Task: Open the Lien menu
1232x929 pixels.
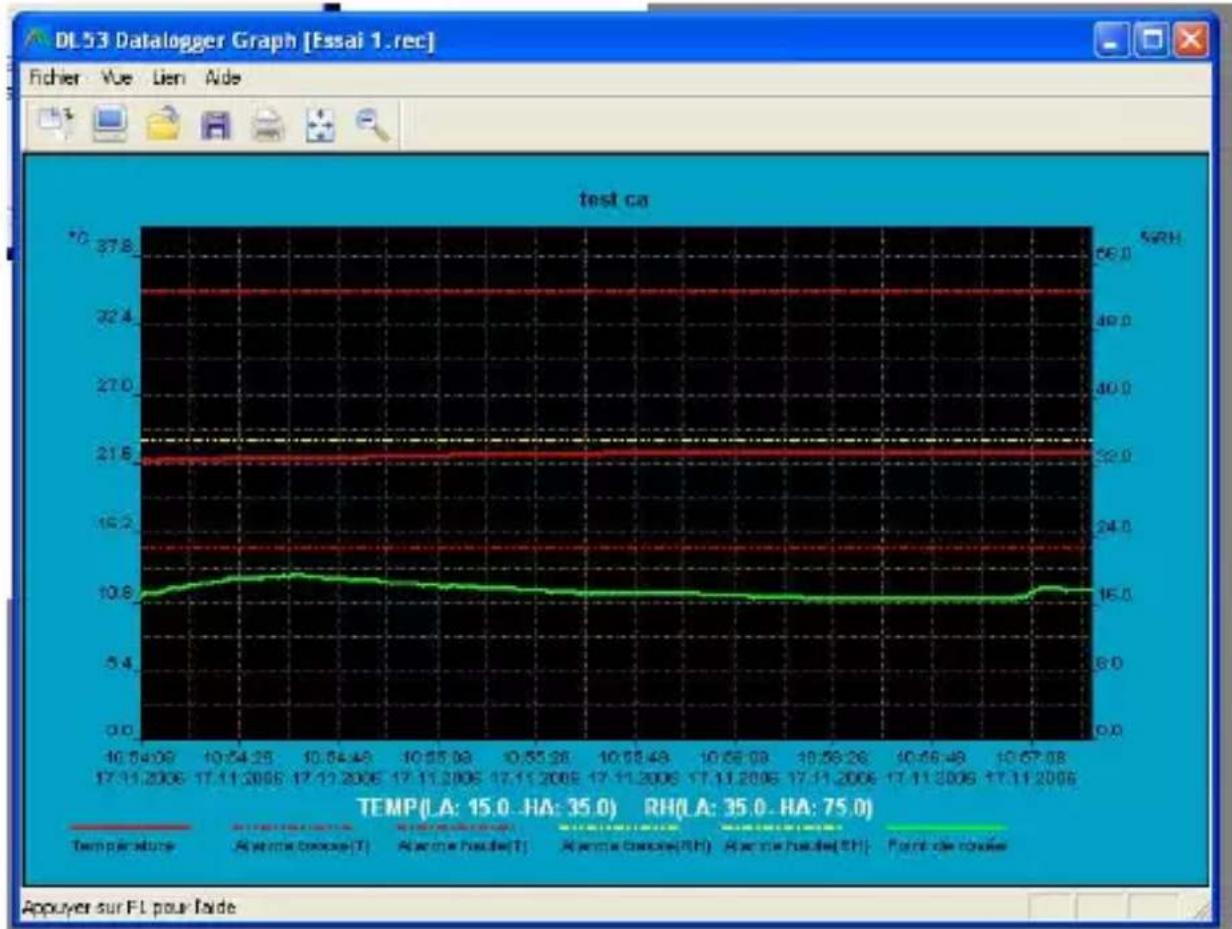Action: point(168,78)
